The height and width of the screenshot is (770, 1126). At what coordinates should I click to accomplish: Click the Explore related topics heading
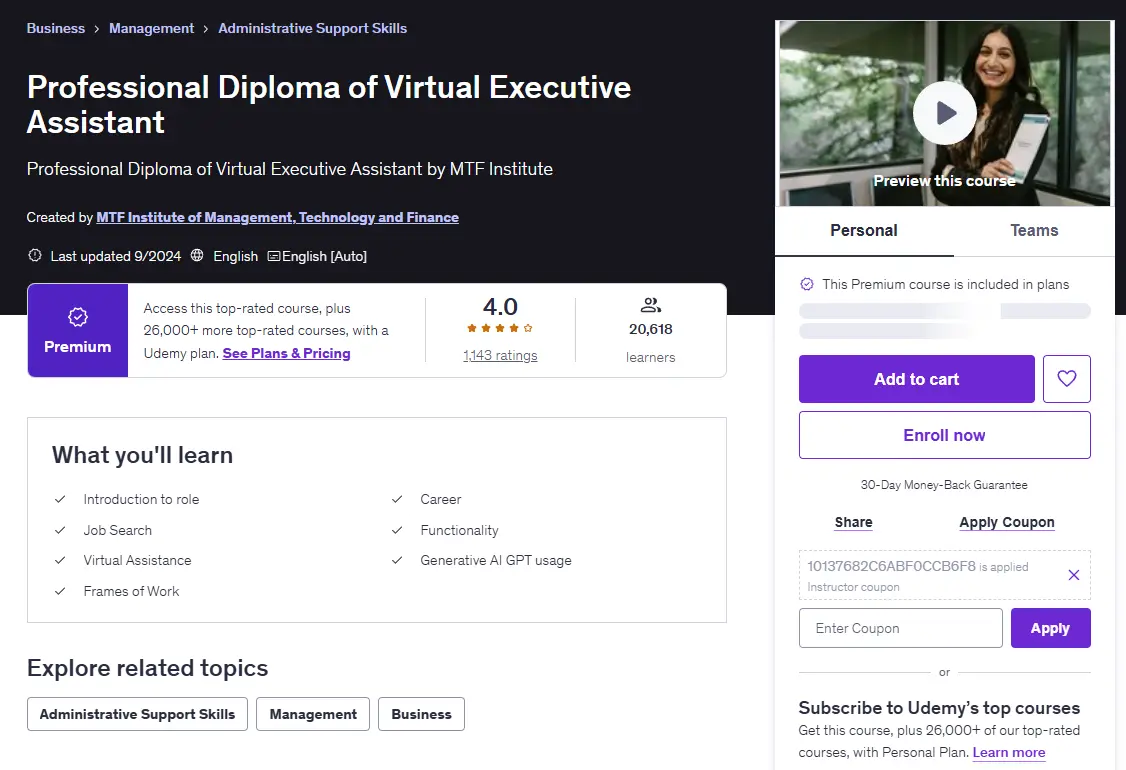(x=147, y=668)
